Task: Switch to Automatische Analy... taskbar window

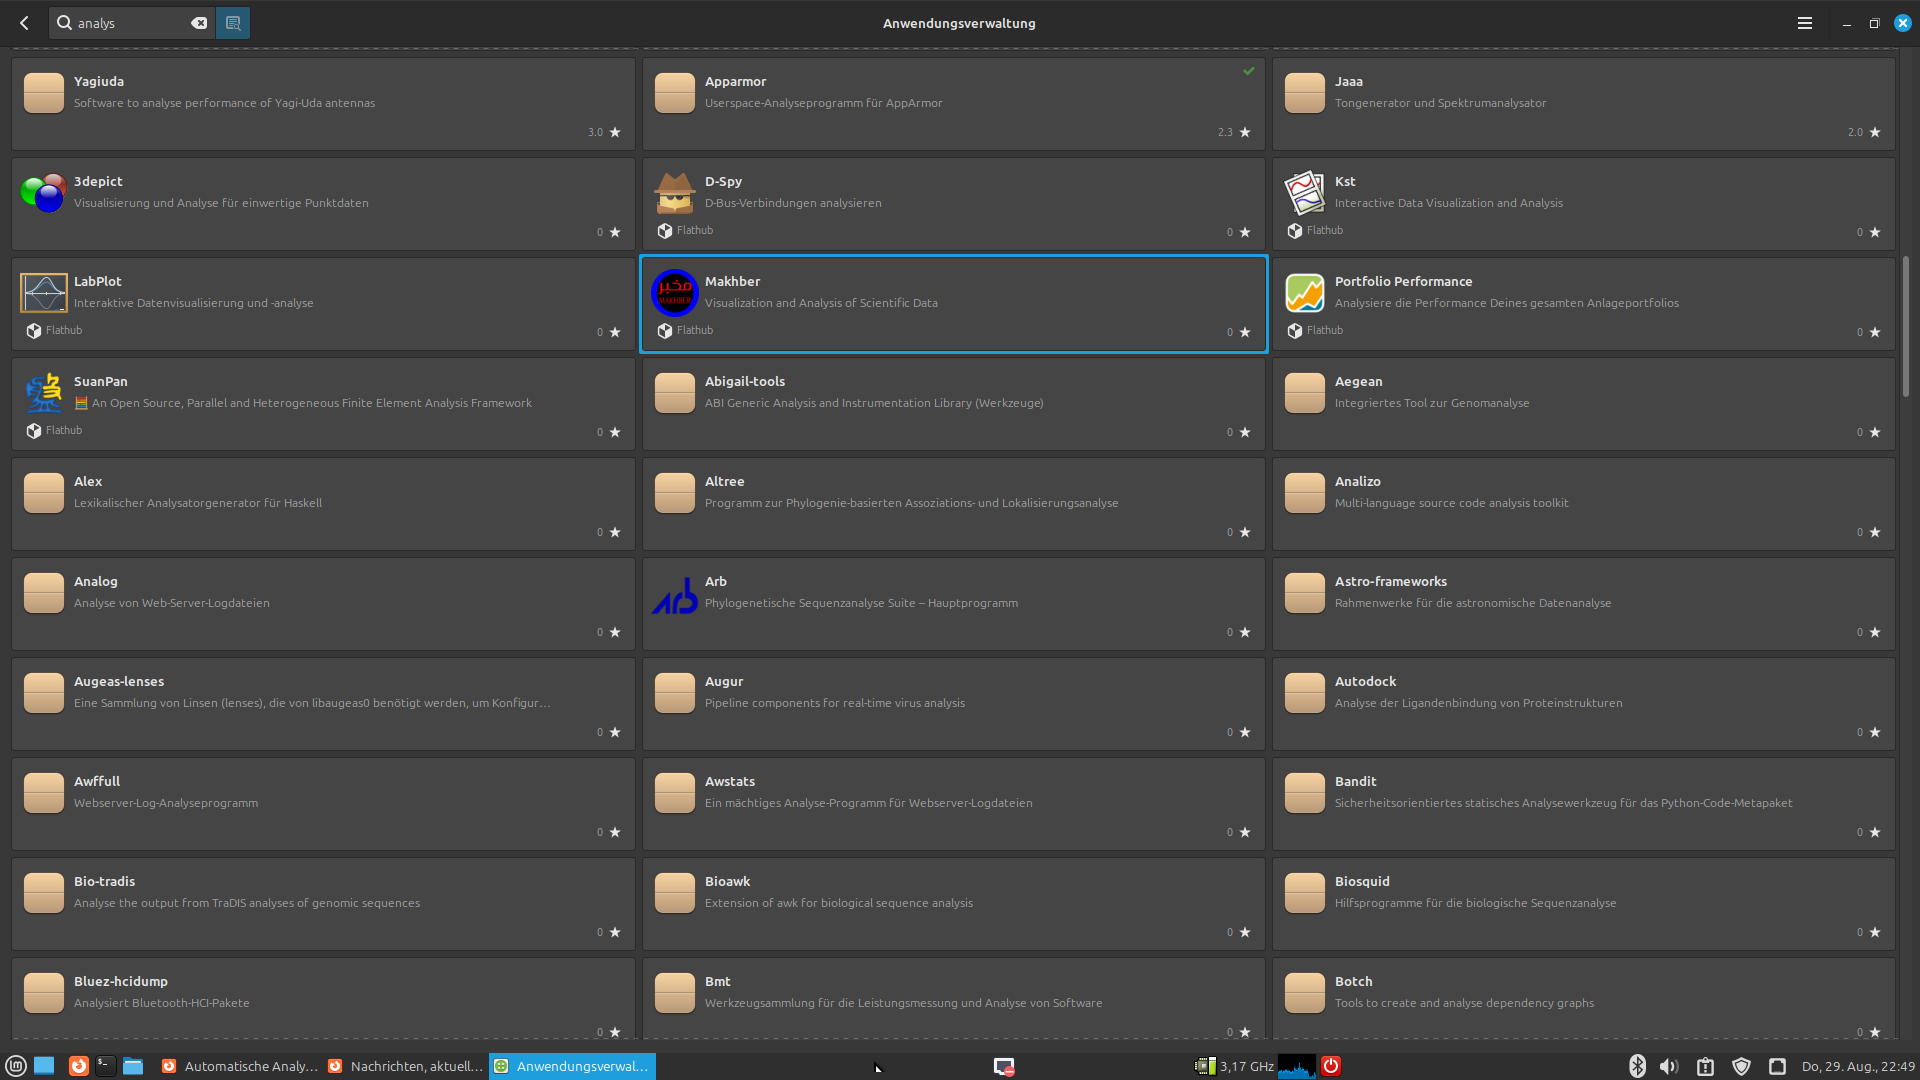Action: point(239,1066)
